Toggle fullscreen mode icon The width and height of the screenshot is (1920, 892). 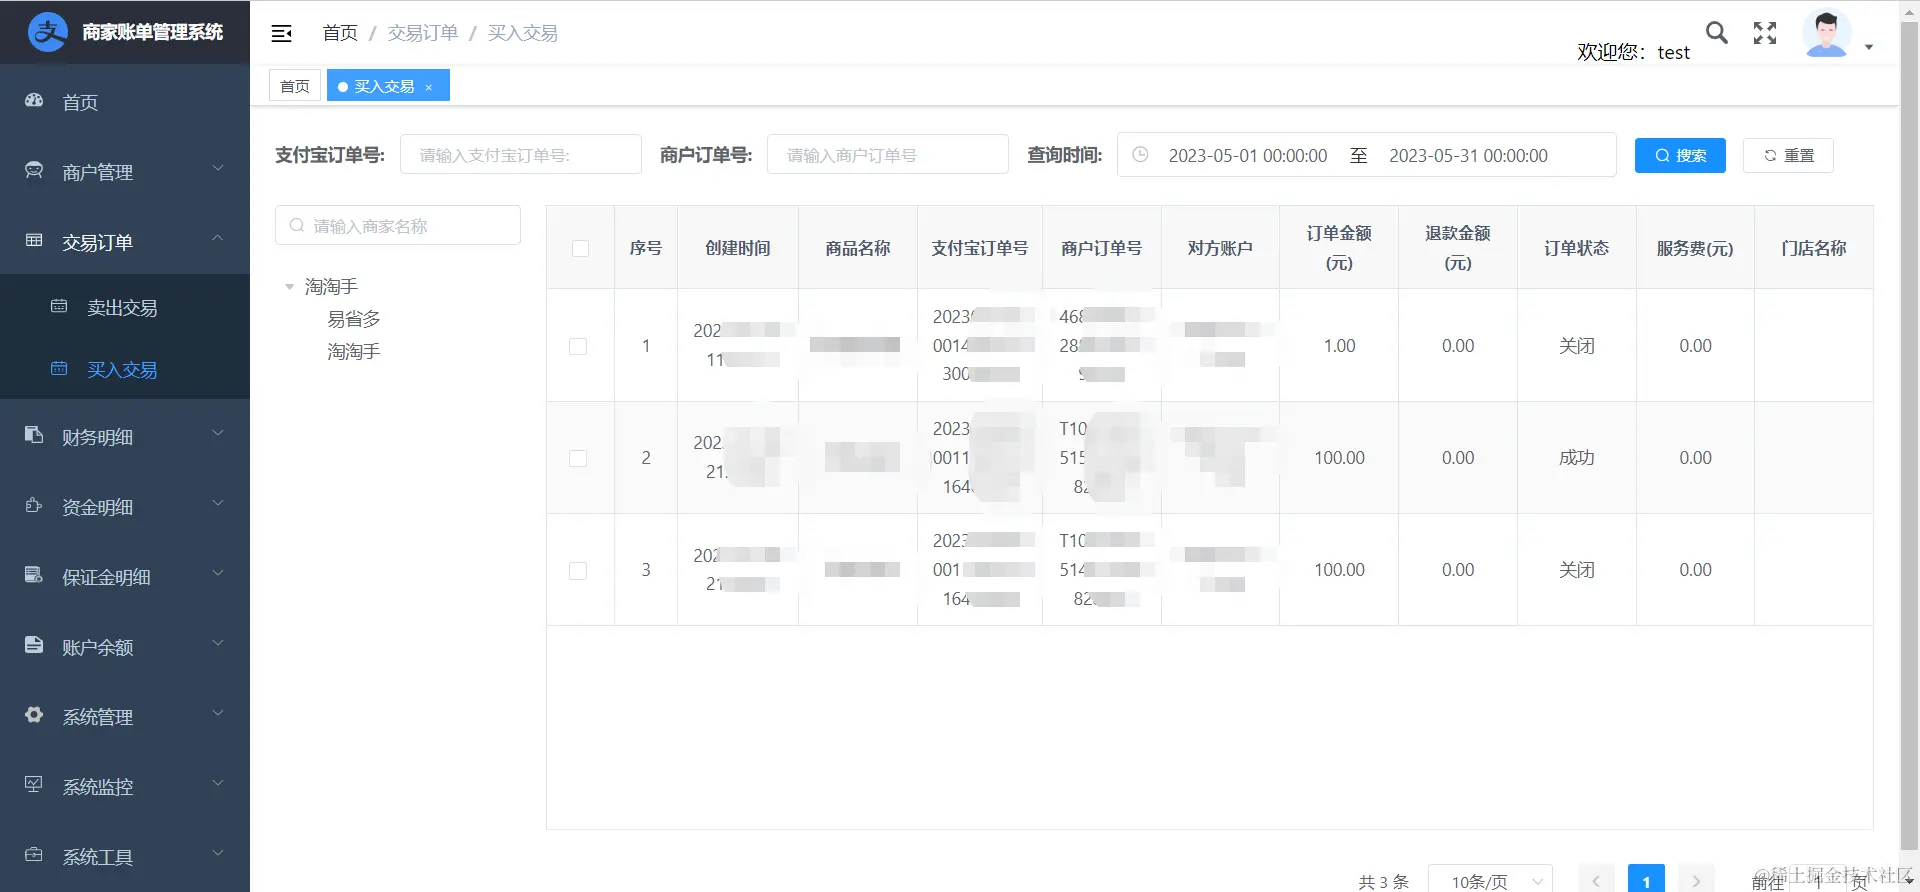tap(1765, 33)
